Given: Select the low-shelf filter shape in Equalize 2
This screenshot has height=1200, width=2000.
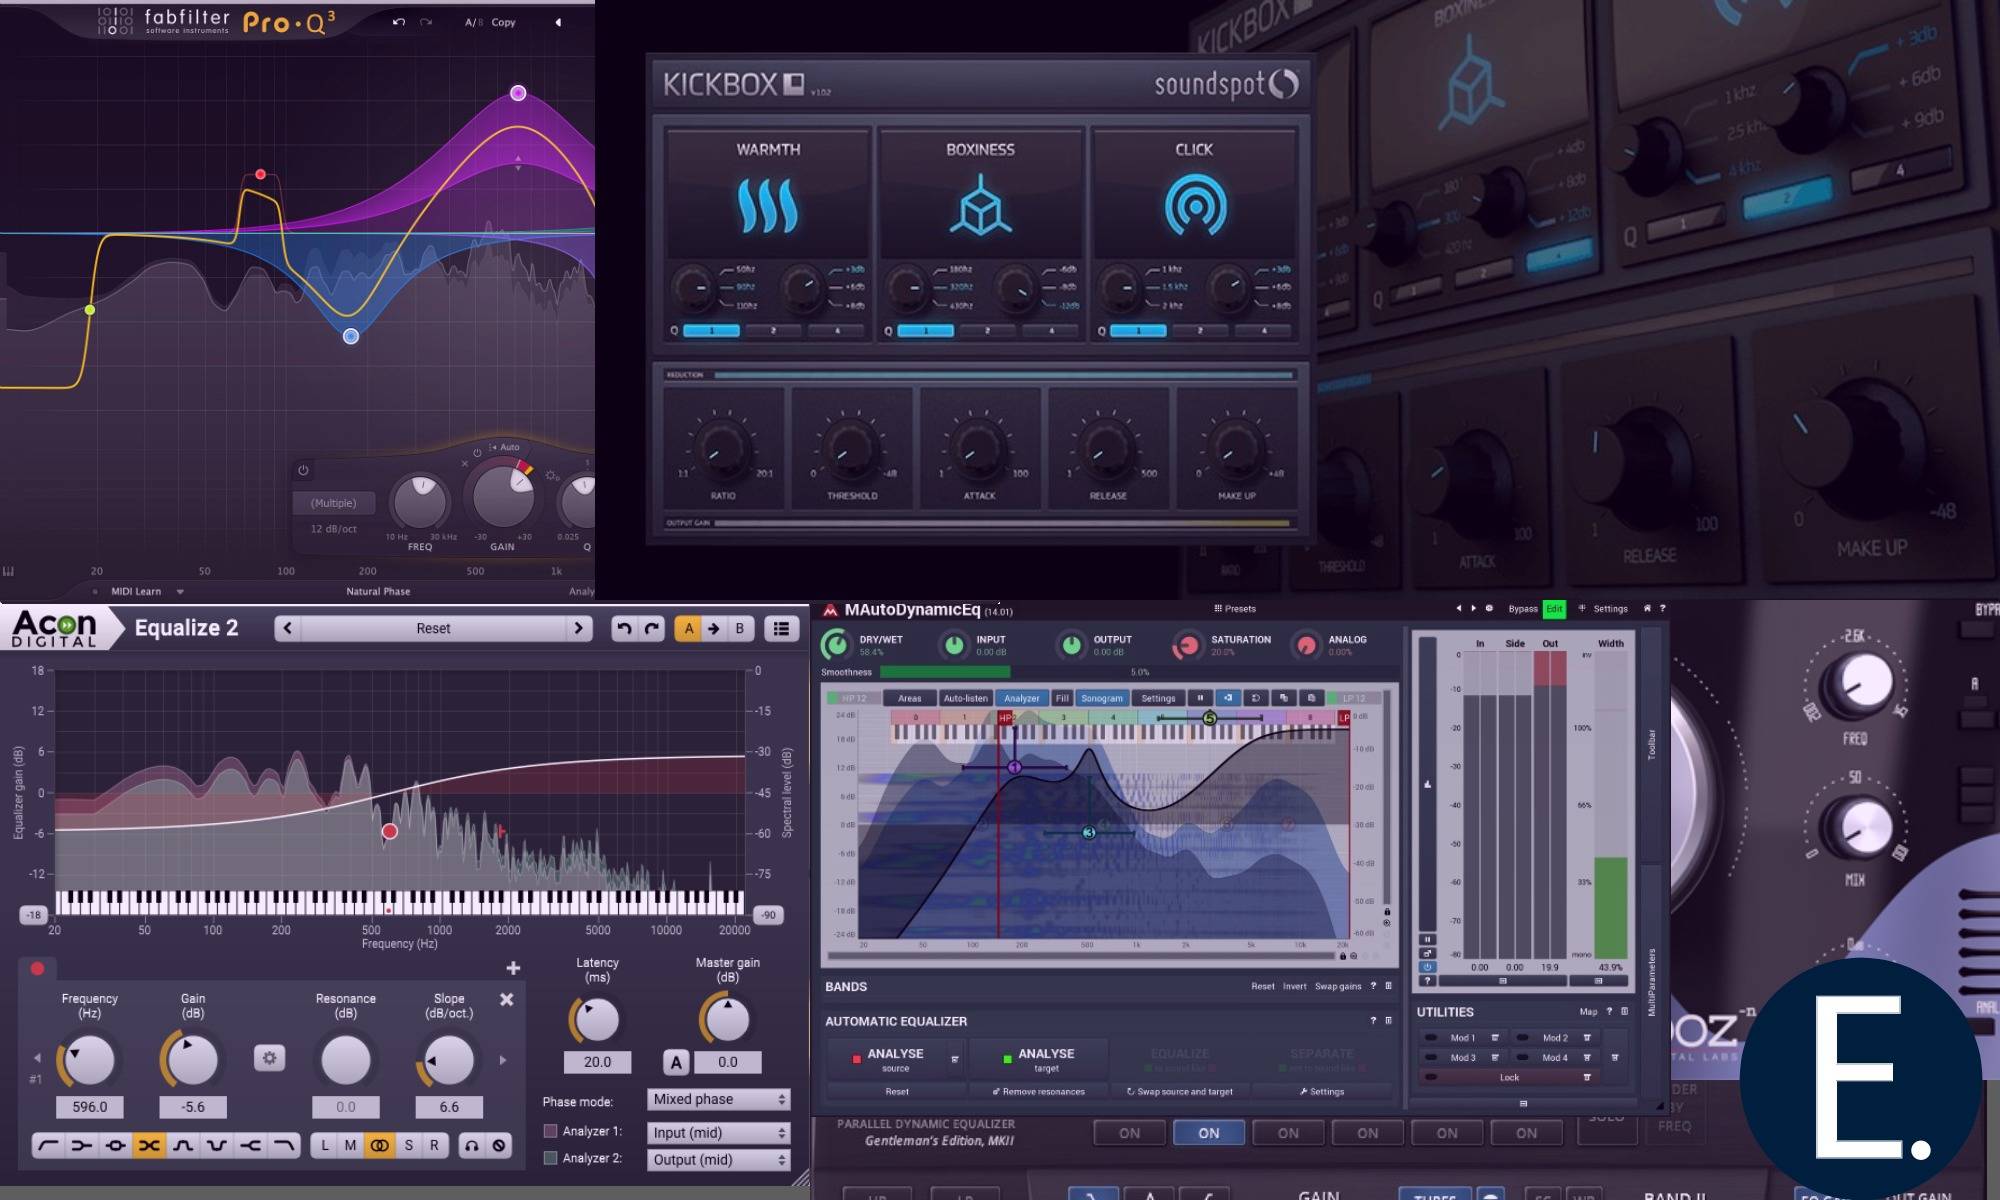Looking at the screenshot, I should pos(83,1145).
